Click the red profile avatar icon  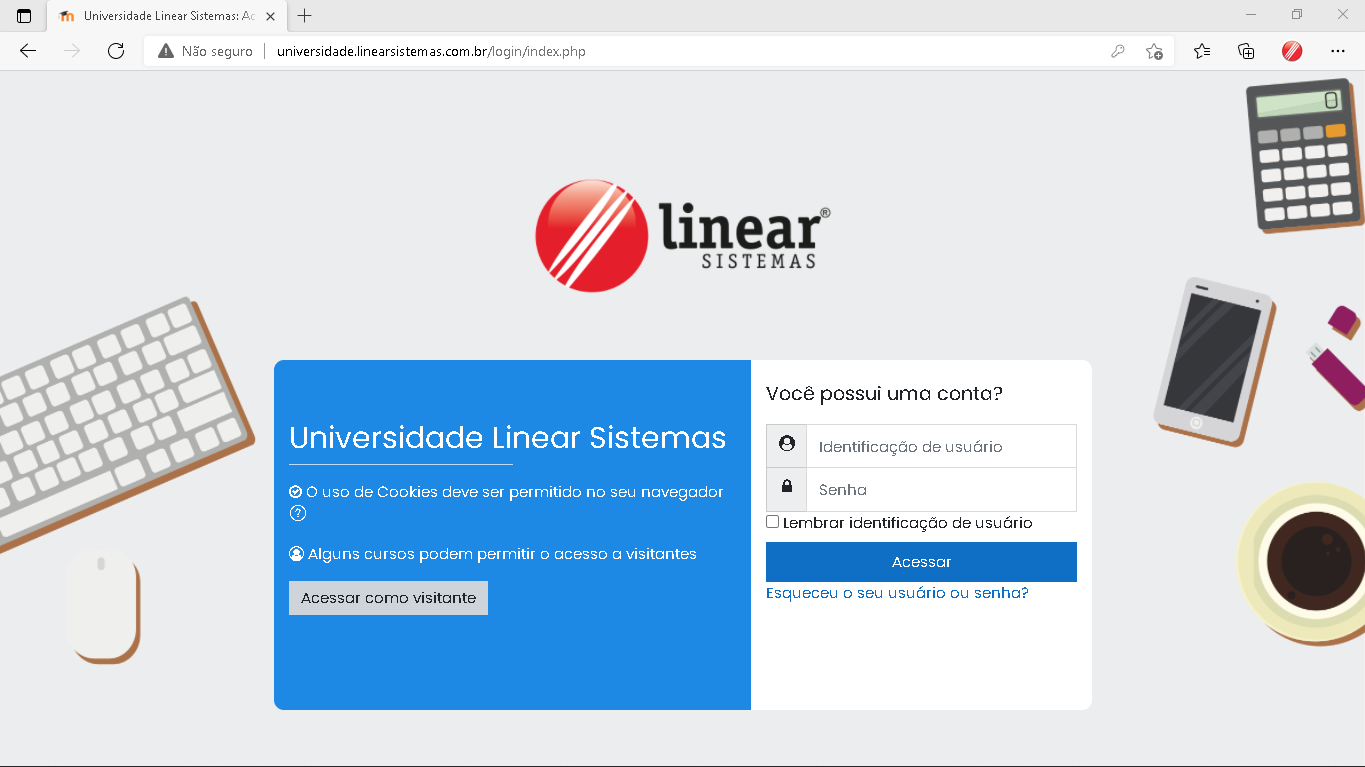tap(1292, 51)
